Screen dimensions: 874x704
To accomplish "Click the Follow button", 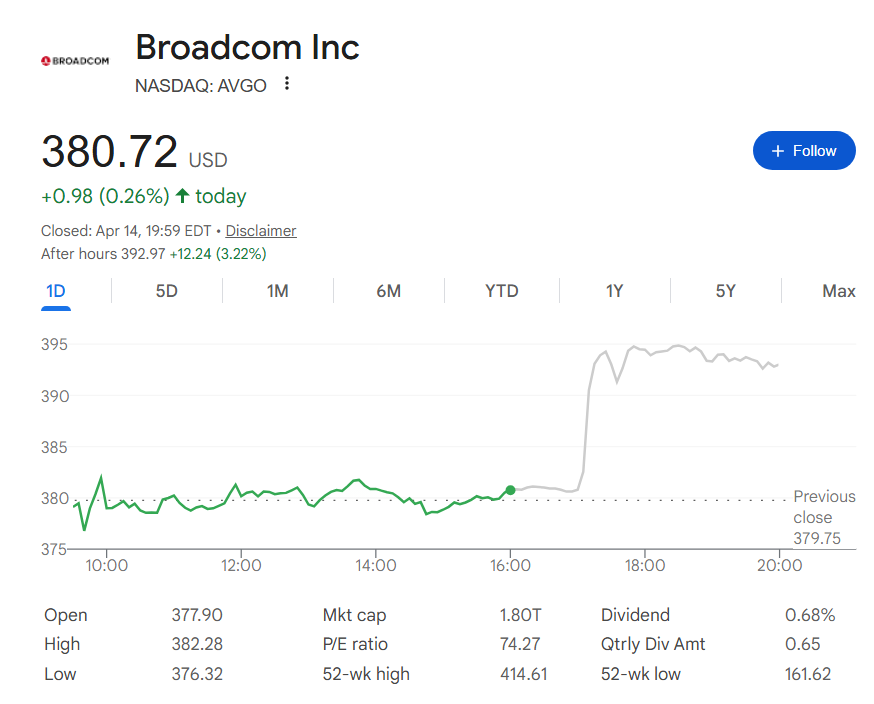I will [804, 151].
